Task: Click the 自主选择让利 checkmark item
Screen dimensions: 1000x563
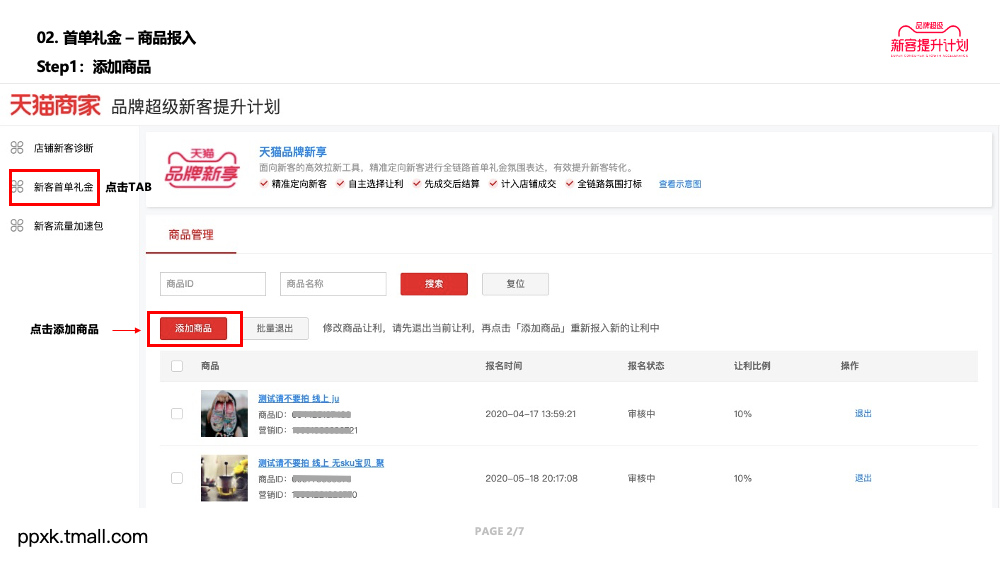Action: 370,184
